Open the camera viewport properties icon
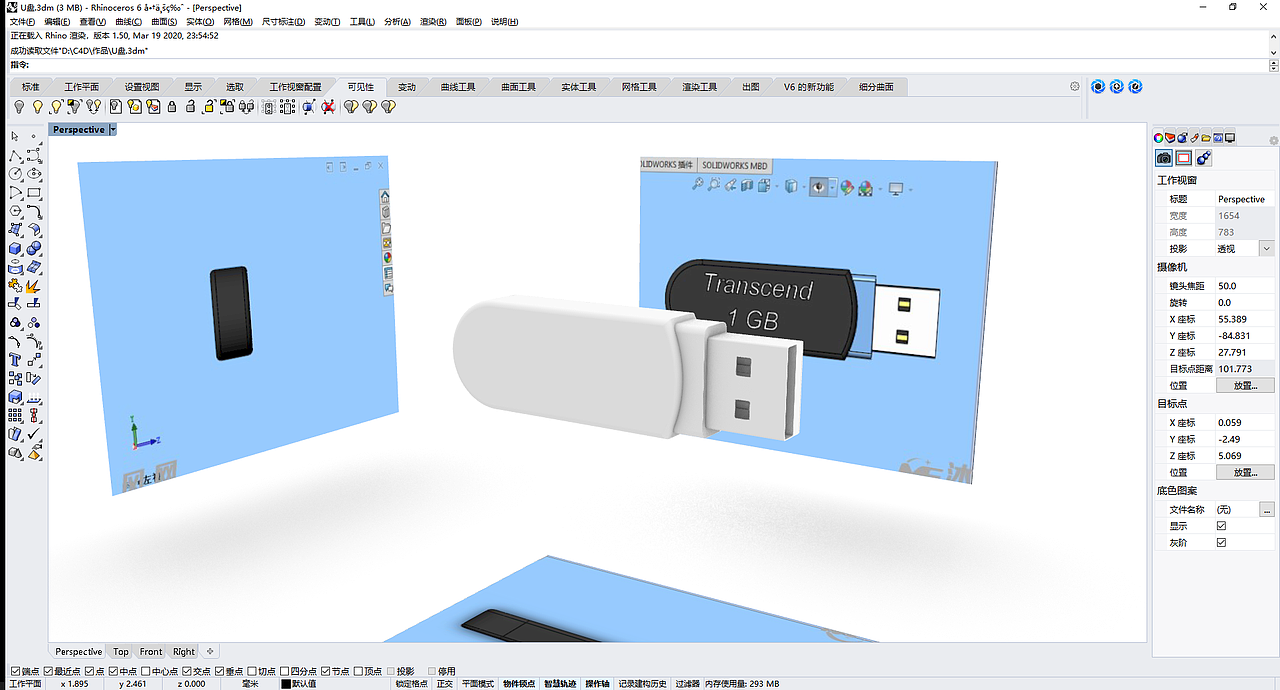This screenshot has width=1280, height=690. pos(1164,158)
